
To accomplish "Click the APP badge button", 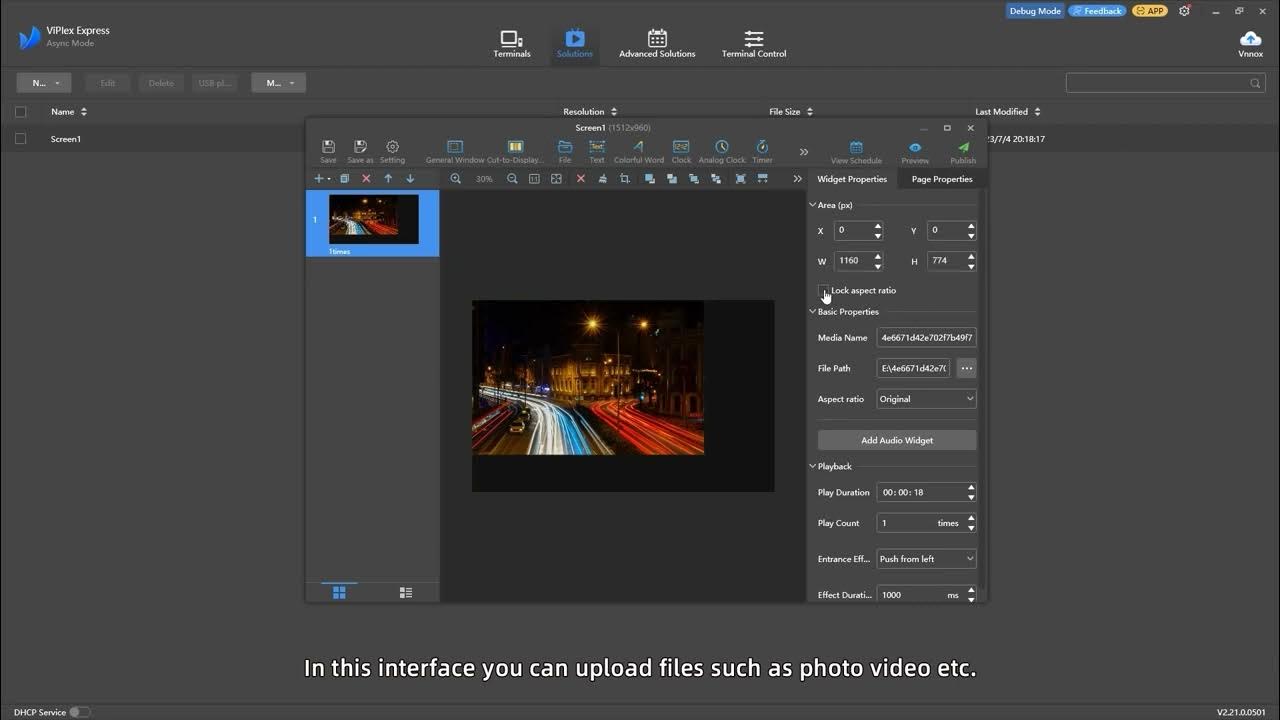I will pyautogui.click(x=1150, y=11).
